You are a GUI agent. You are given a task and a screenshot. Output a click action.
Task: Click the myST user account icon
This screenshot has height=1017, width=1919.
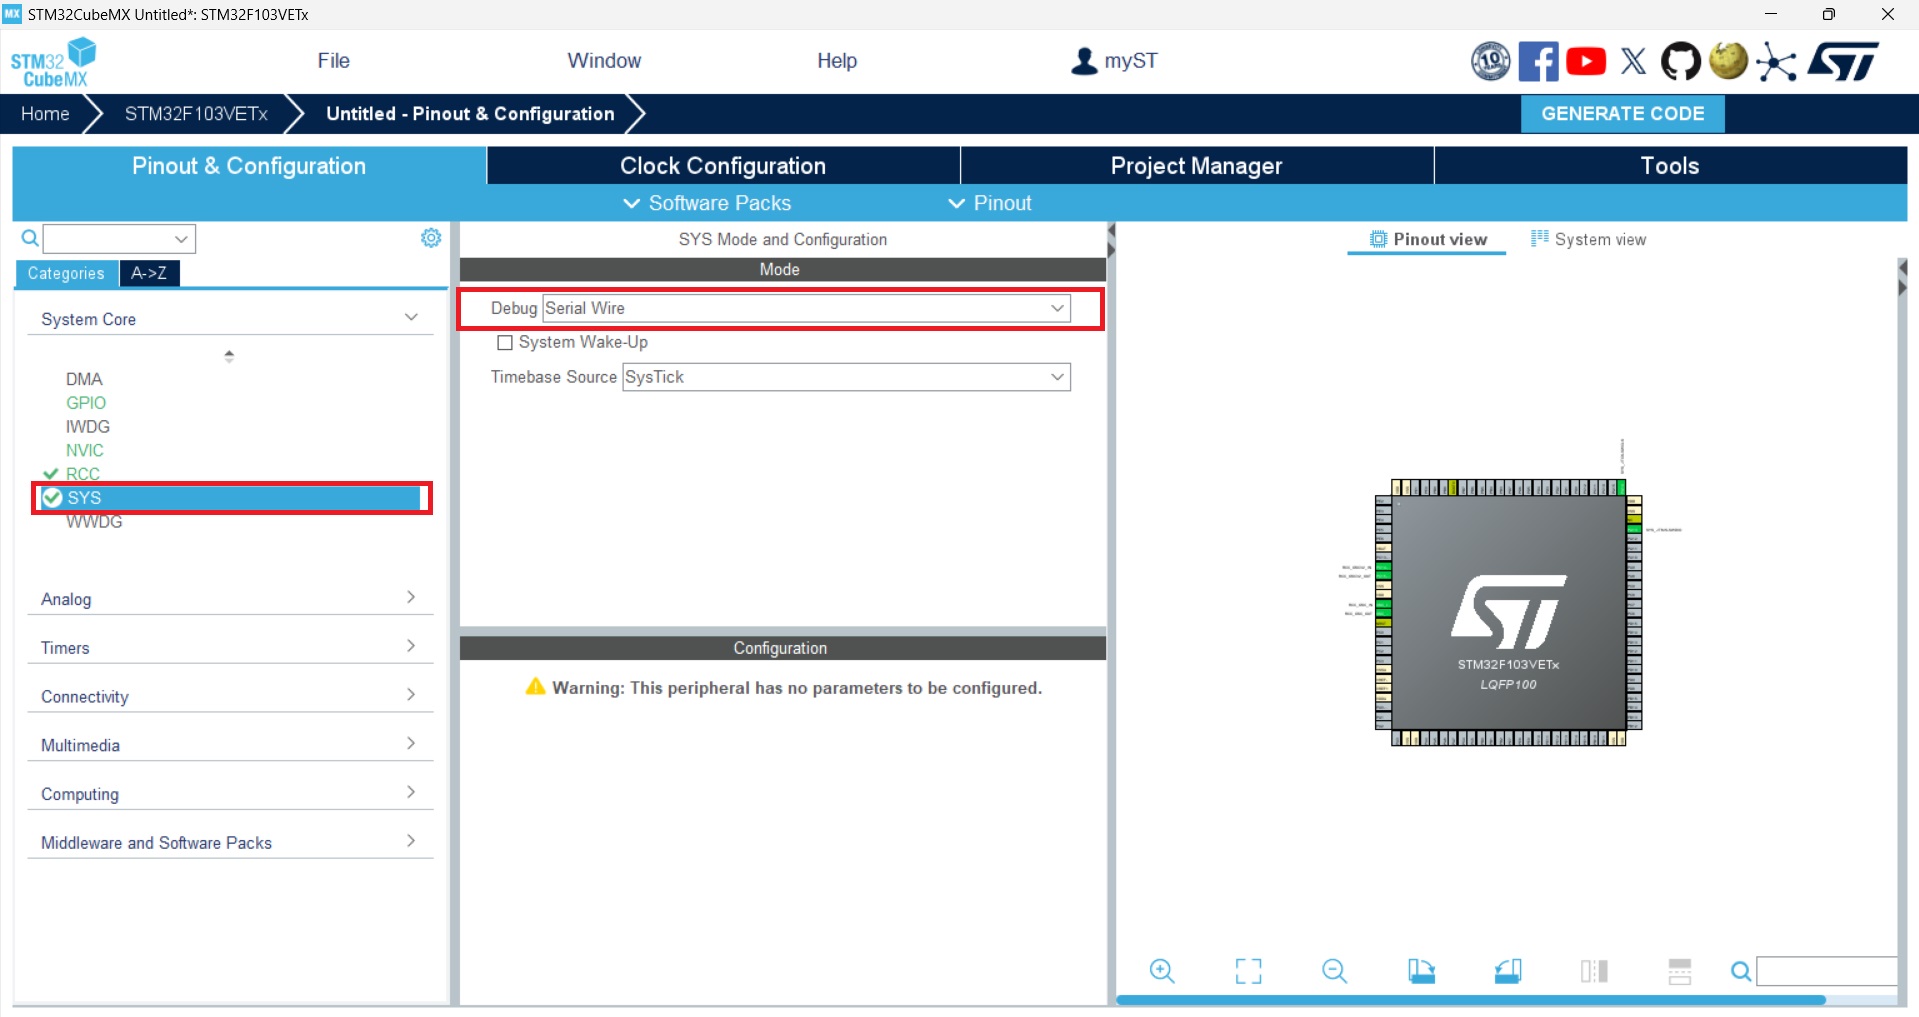(1084, 61)
